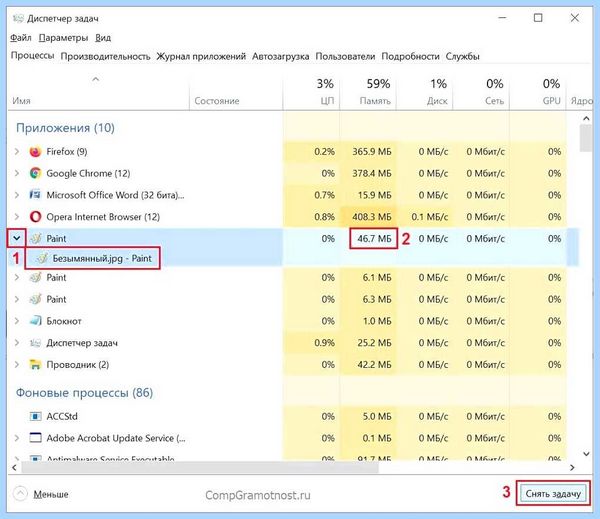This screenshot has width=600, height=519.
Task: Click the horizontal scrollbar right arrow
Action: tap(572, 467)
